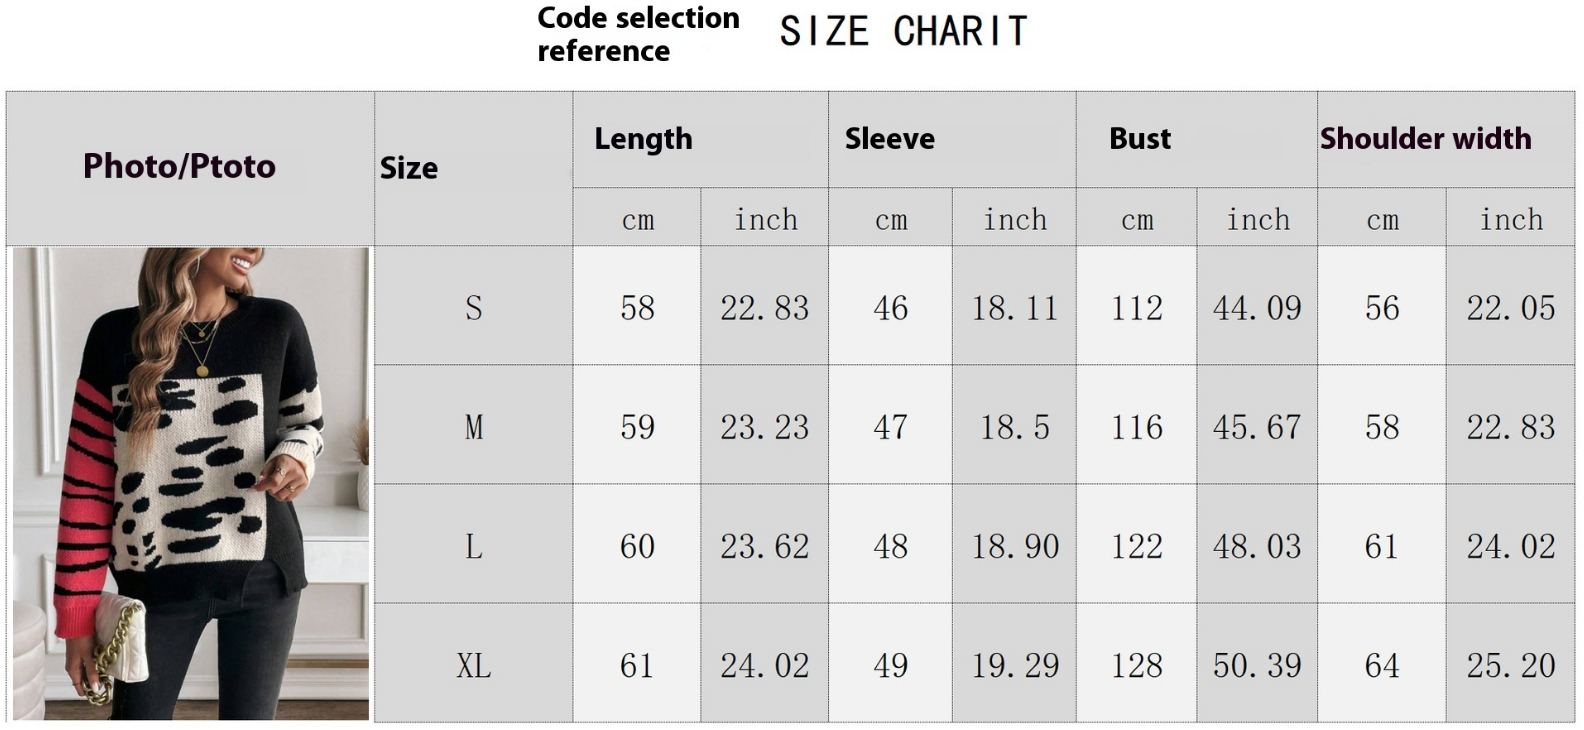Viewport: 1584px width, 730px height.
Task: Select size XL row label
Action: point(474,665)
